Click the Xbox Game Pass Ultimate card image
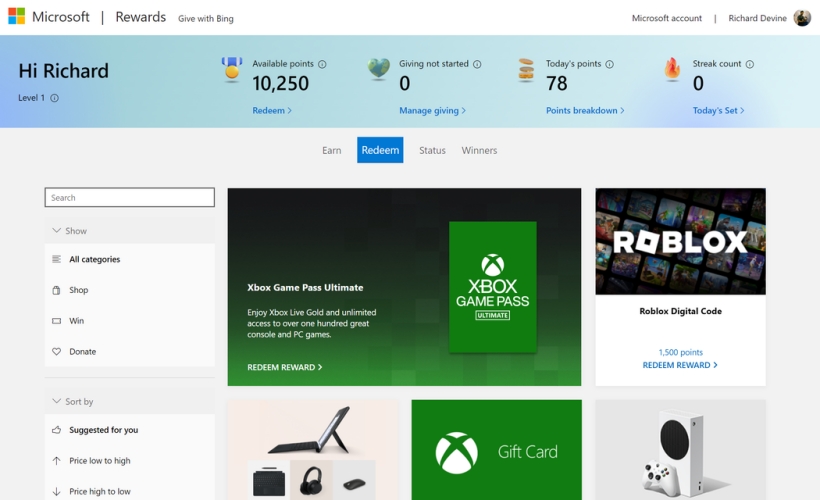 (x=493, y=287)
